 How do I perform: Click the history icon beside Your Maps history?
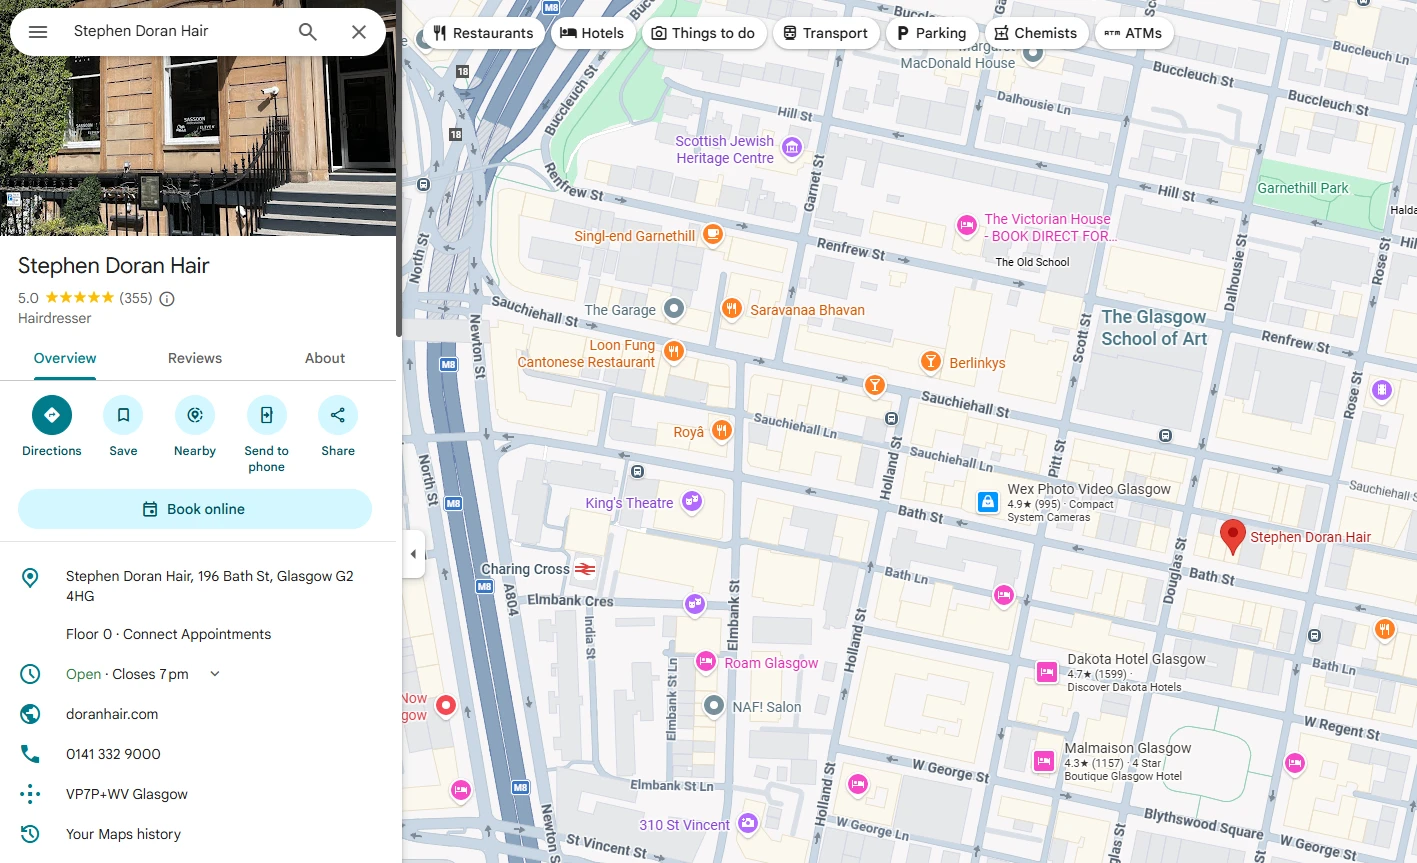30,834
